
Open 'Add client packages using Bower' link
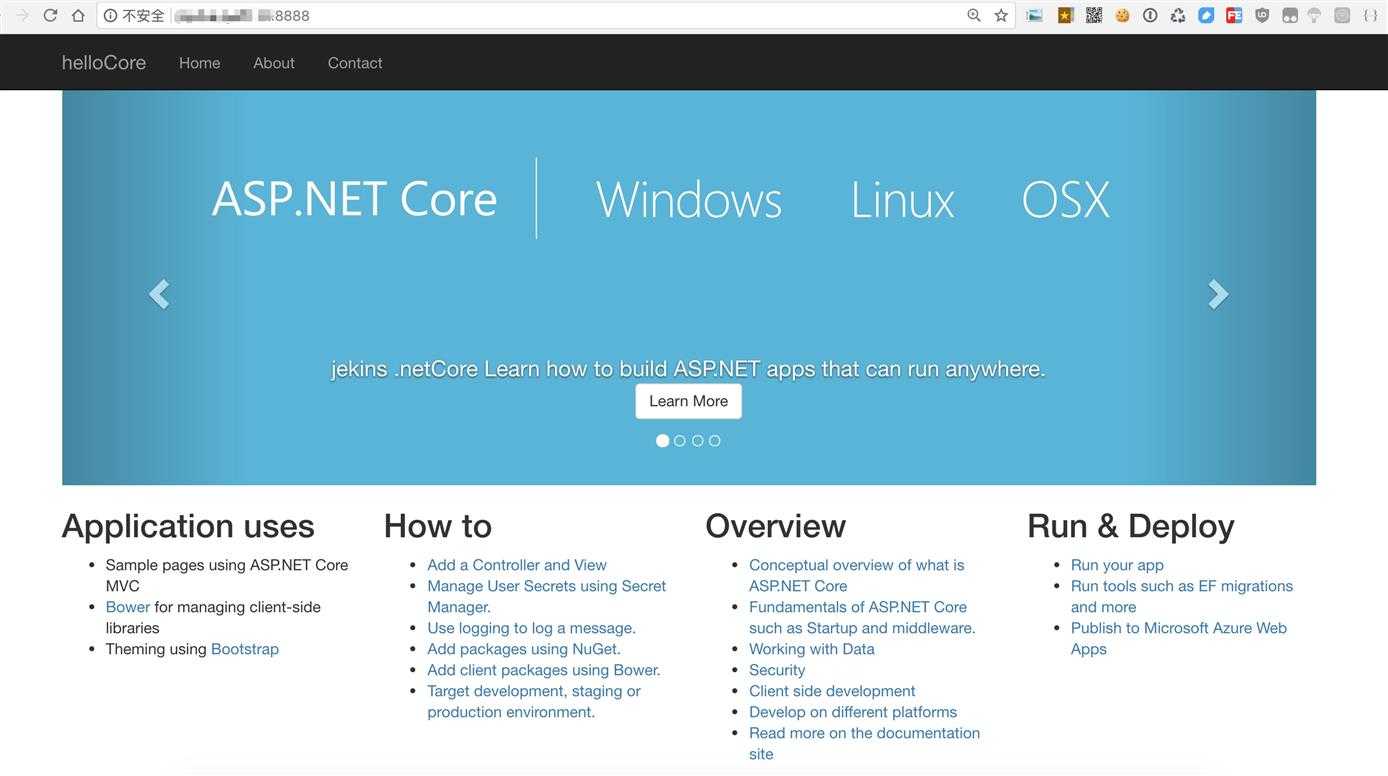pyautogui.click(x=544, y=670)
